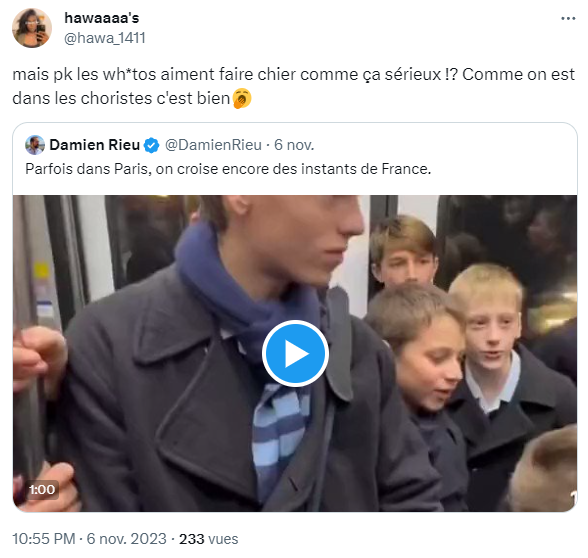The image size is (588, 558).
Task: Click the word 'choristes' in the tweet
Action: [117, 99]
